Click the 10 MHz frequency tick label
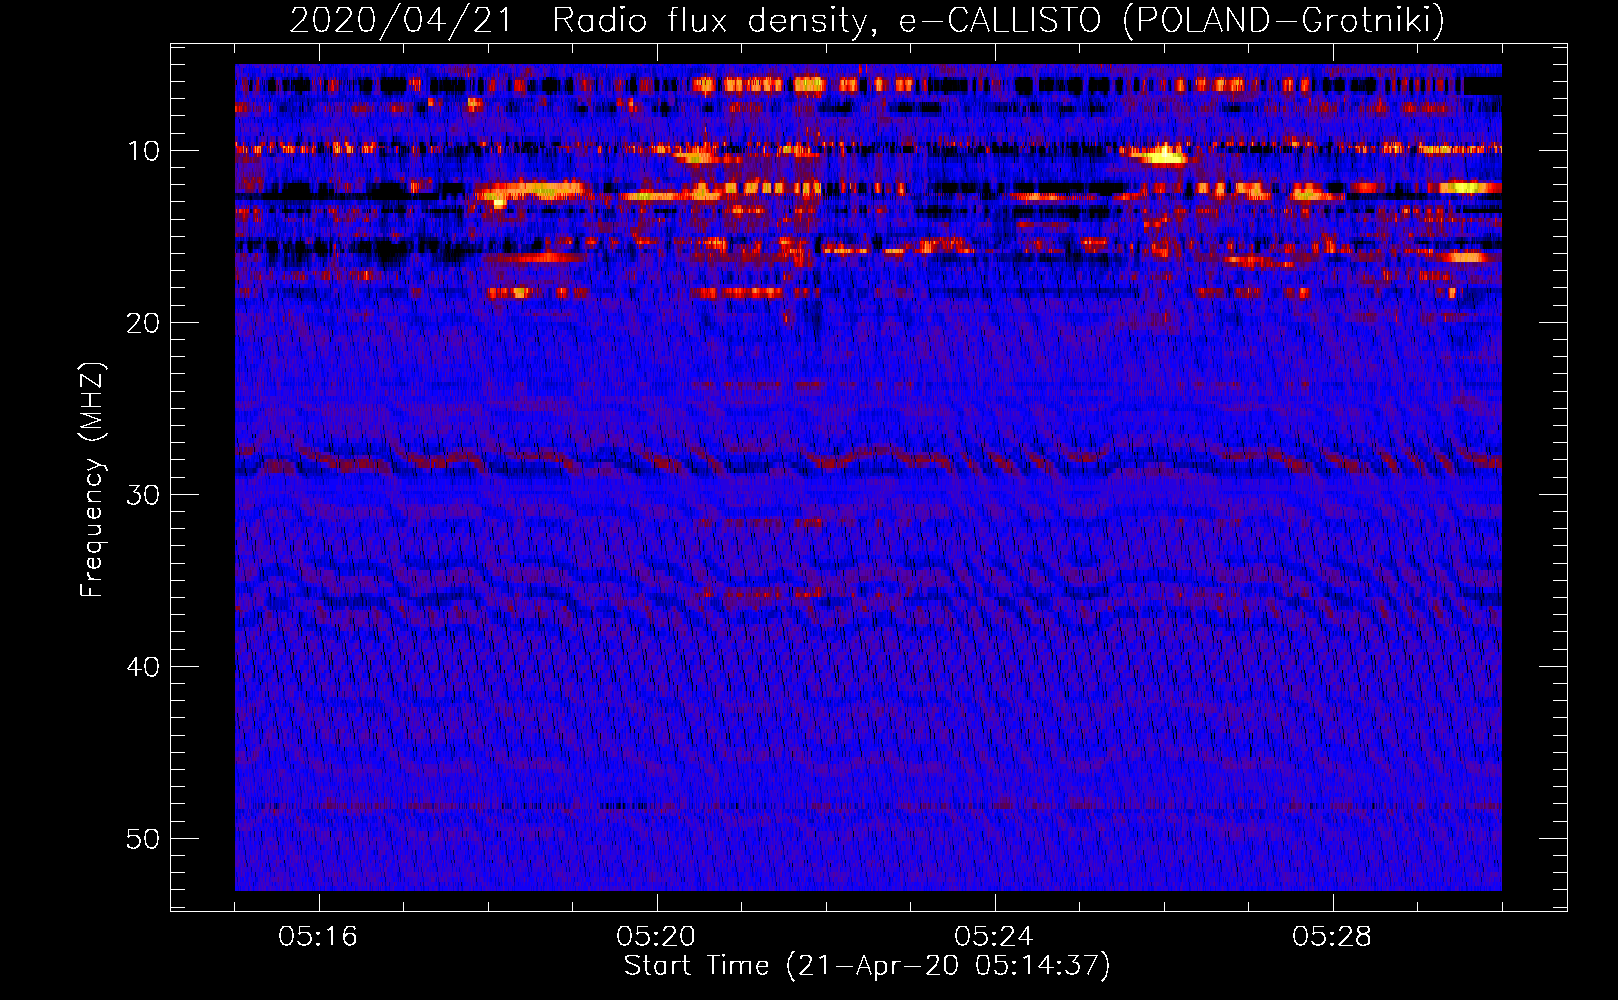The width and height of the screenshot is (1618, 1000). [x=144, y=151]
